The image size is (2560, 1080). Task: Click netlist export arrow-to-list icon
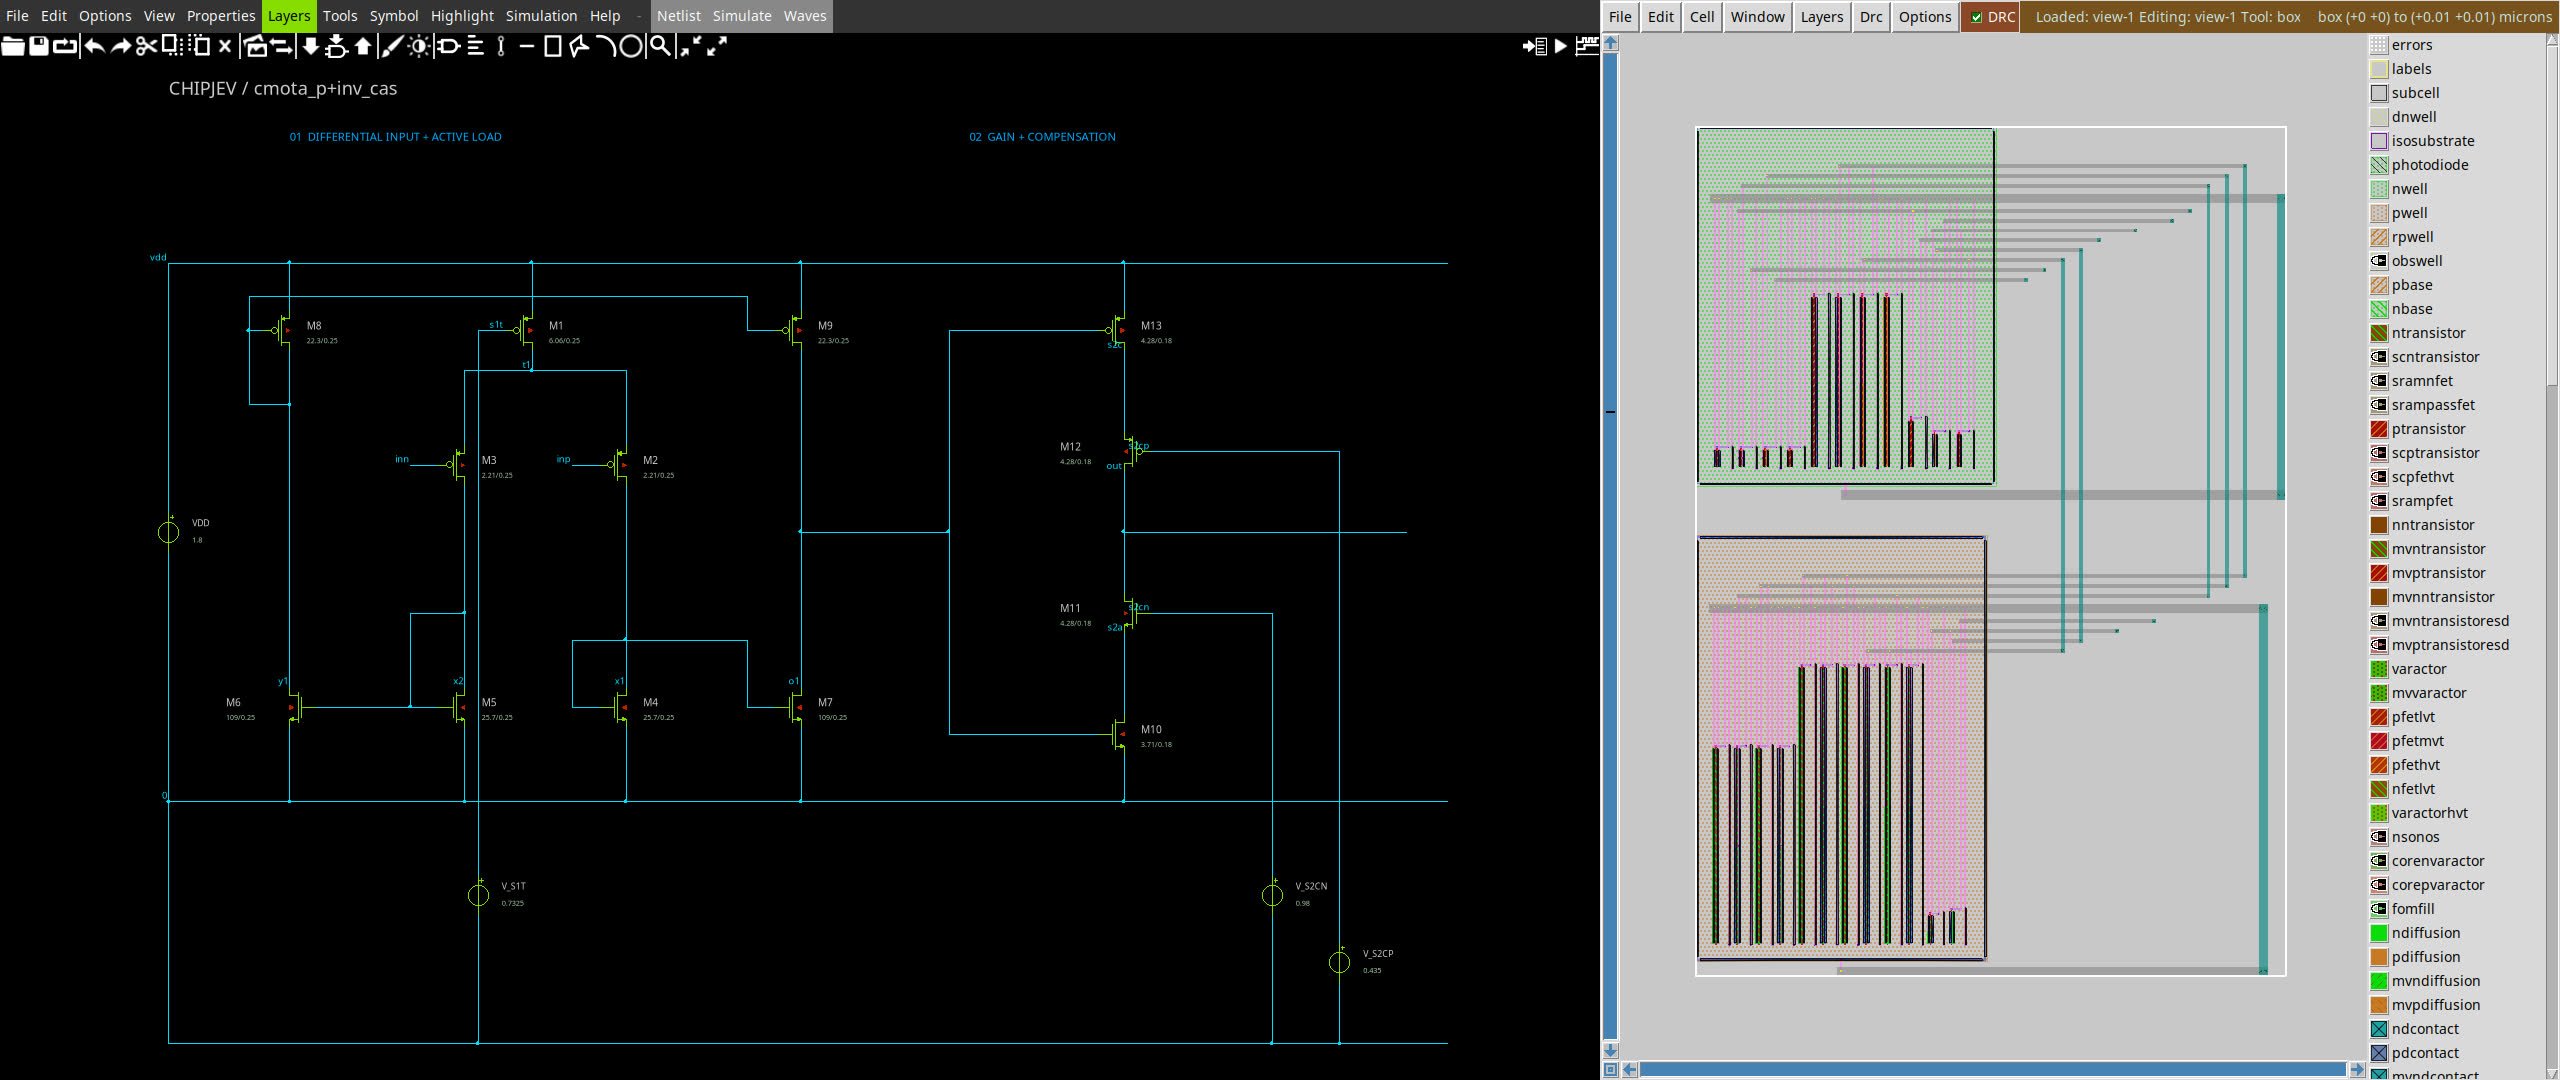coord(1535,46)
